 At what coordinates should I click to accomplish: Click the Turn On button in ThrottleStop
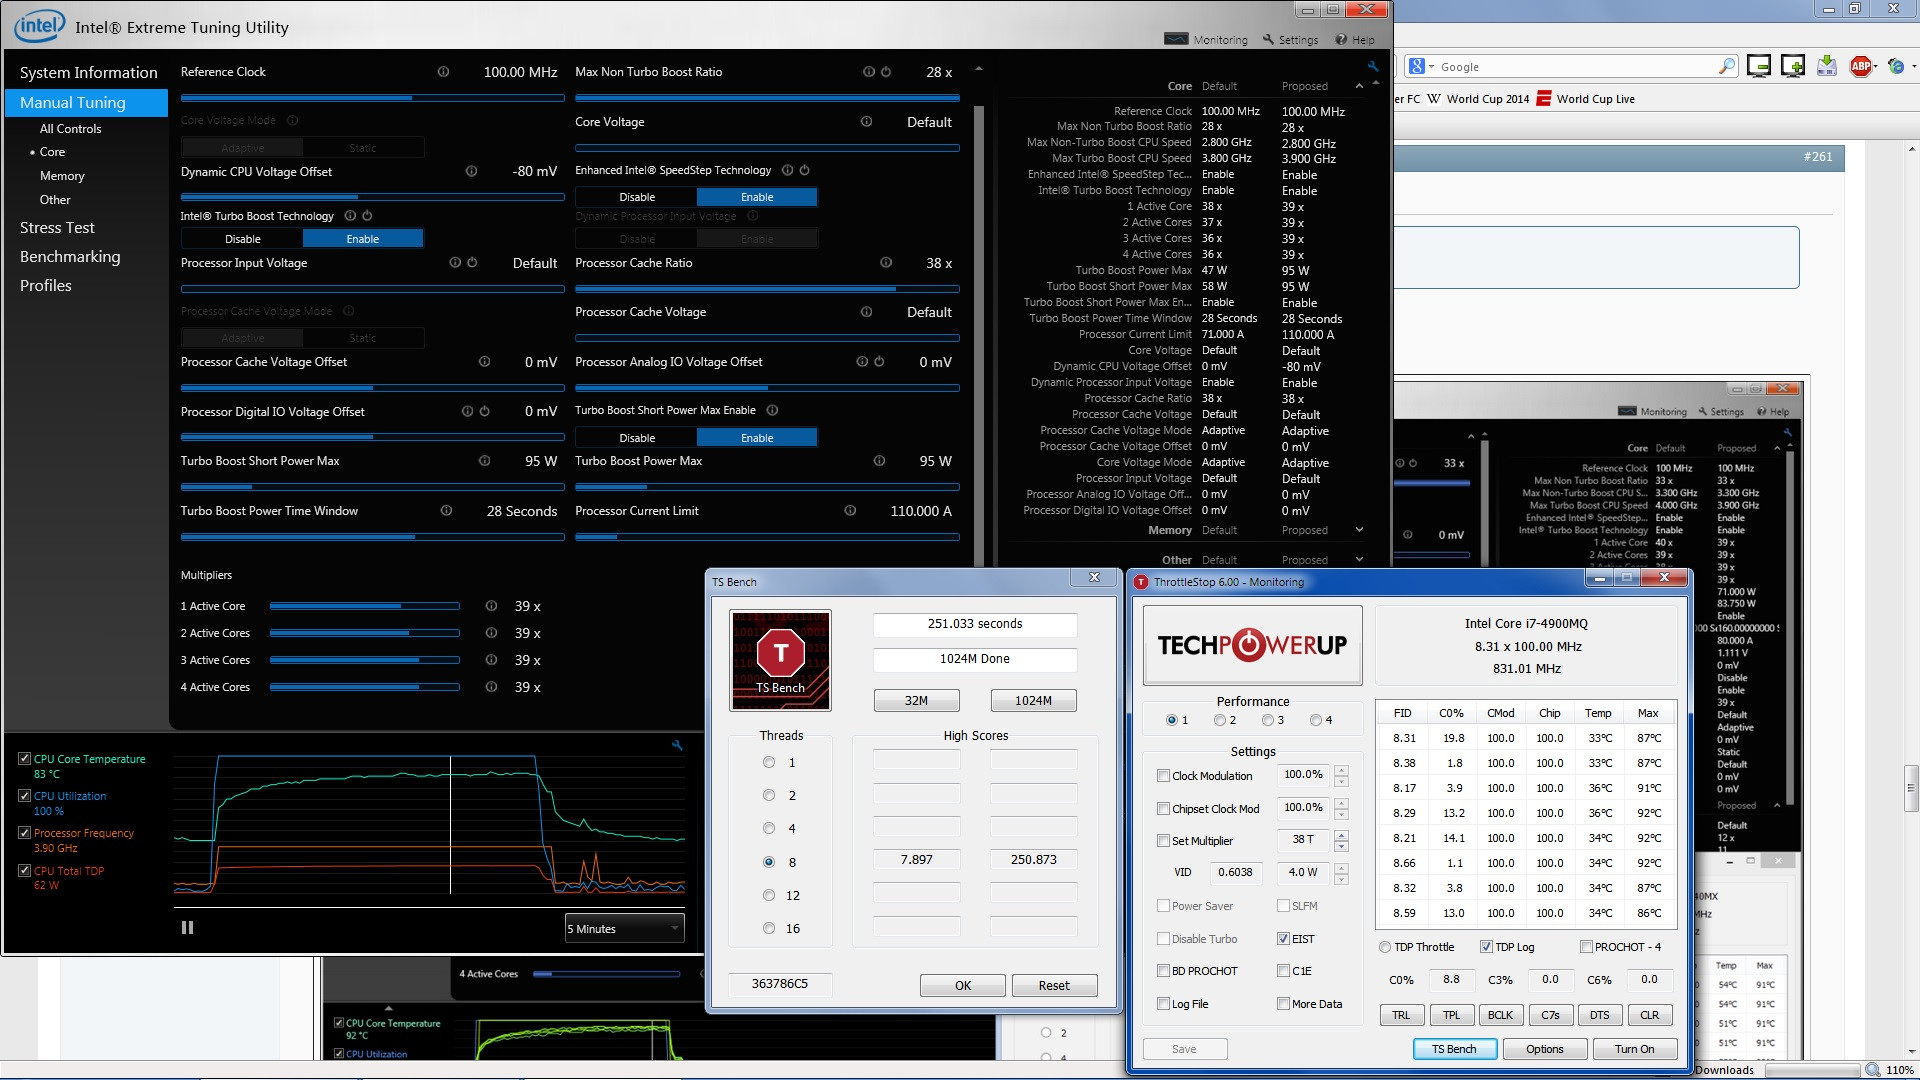[1634, 1049]
